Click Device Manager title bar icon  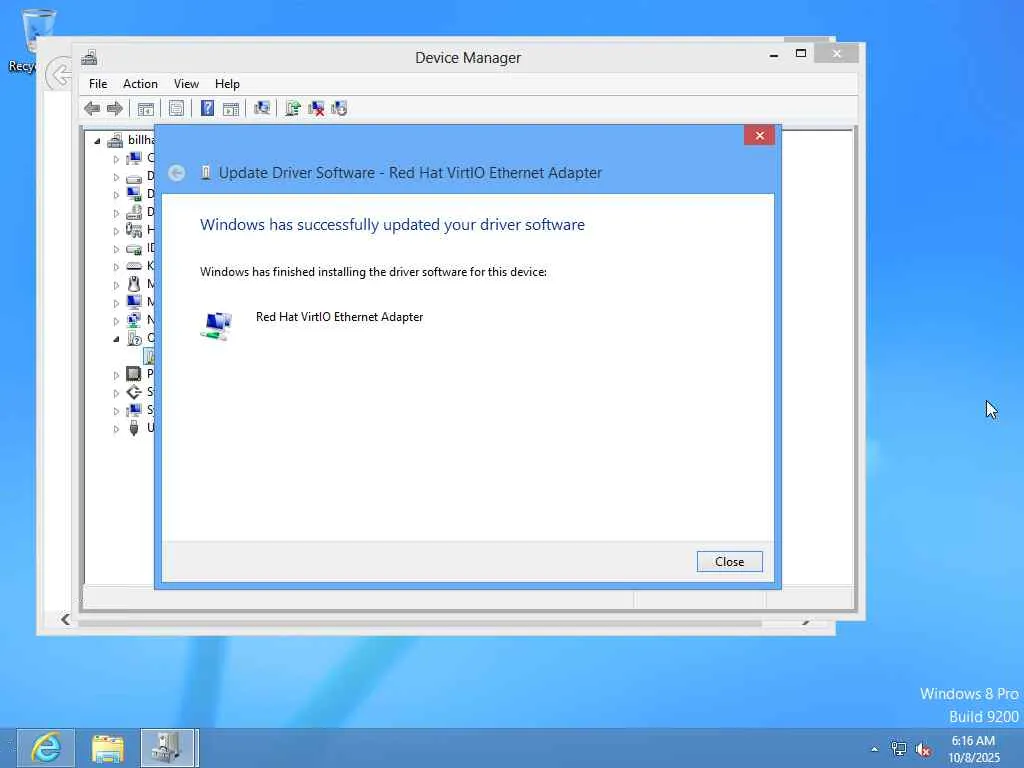[x=89, y=57]
